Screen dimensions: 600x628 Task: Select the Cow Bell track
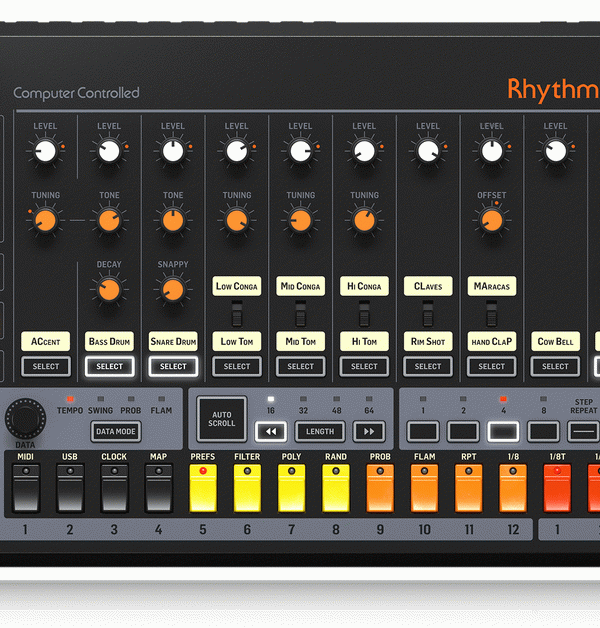tap(555, 366)
